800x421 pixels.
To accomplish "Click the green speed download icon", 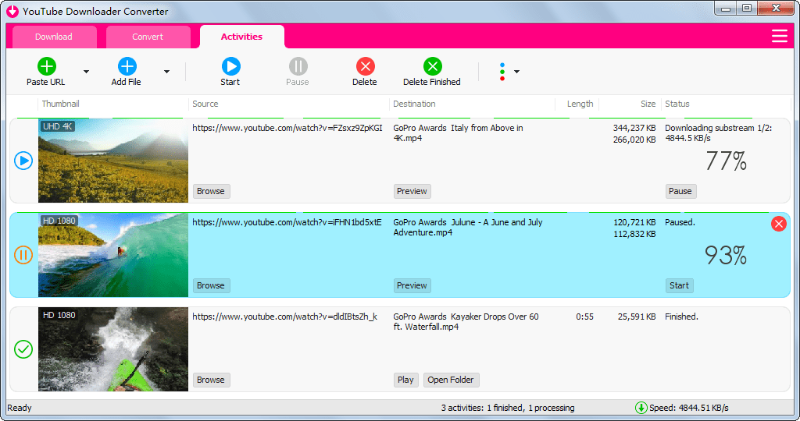I will pos(641,408).
